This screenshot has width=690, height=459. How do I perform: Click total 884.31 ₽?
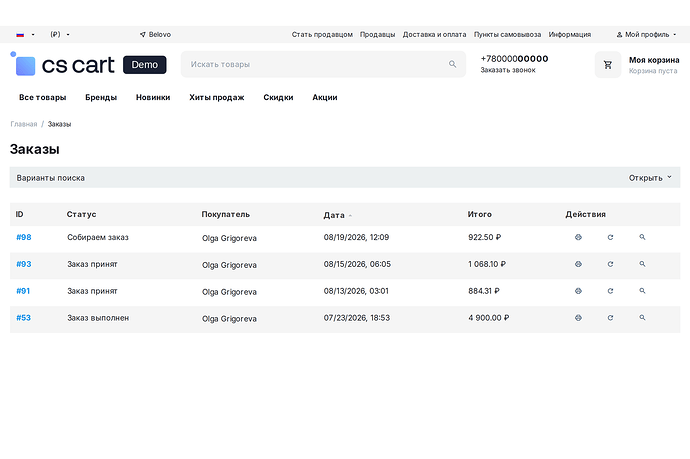[484, 291]
